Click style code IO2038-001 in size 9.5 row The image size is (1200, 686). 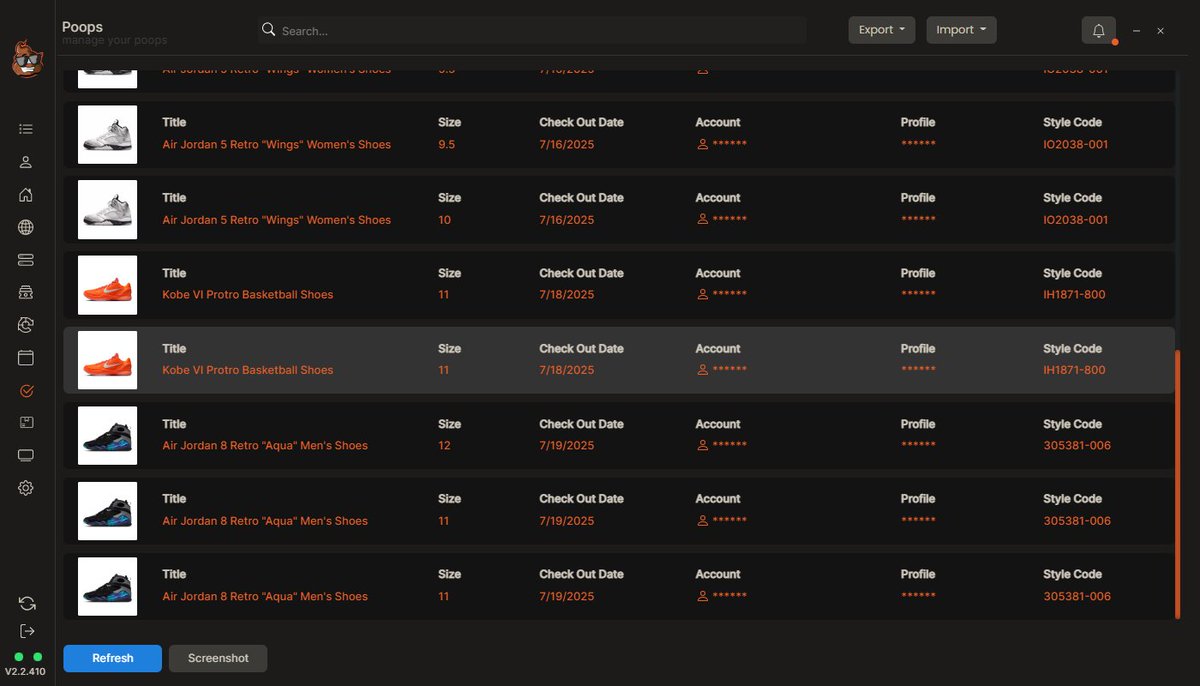[x=1076, y=145]
